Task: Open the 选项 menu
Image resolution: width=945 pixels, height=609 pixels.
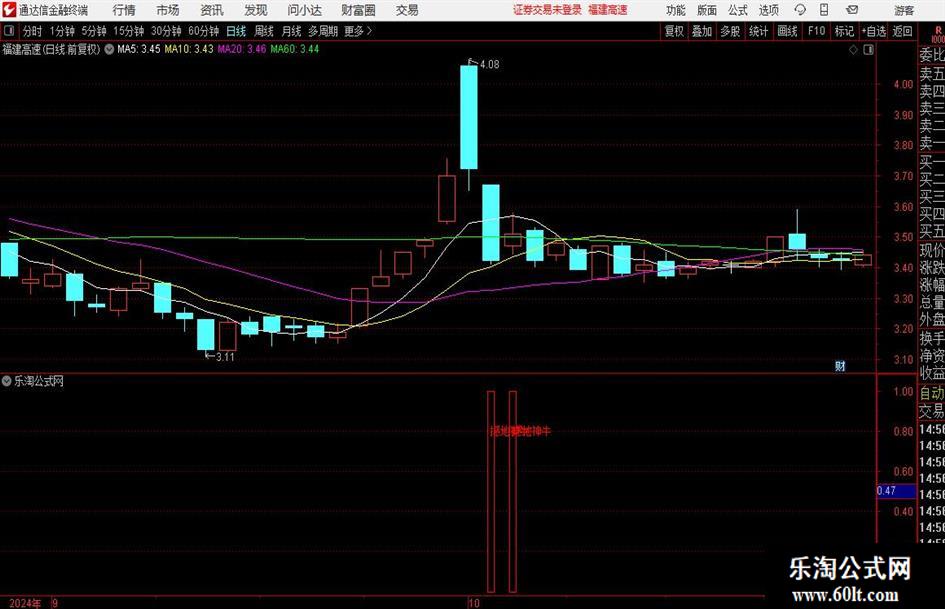Action: [x=769, y=10]
